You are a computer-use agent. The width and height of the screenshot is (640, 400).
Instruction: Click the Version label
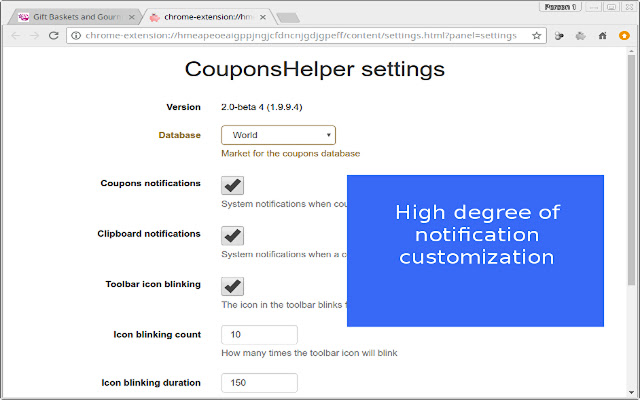point(184,107)
